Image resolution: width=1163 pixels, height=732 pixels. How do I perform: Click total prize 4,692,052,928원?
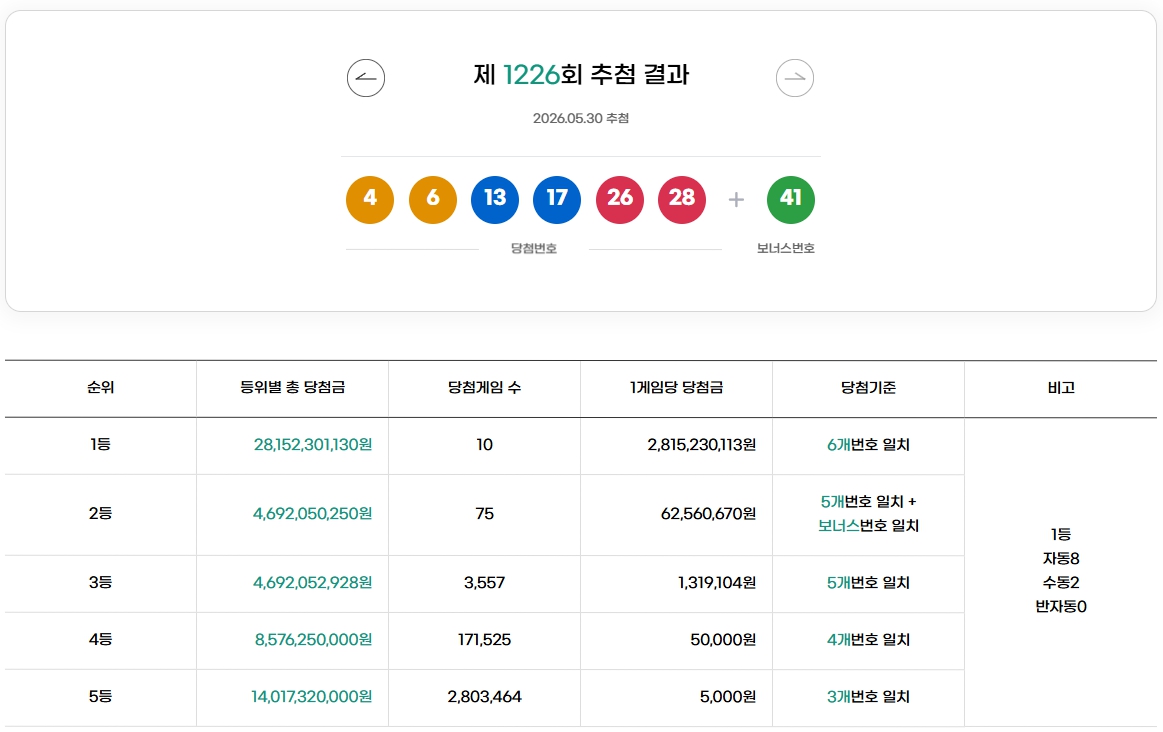[312, 582]
